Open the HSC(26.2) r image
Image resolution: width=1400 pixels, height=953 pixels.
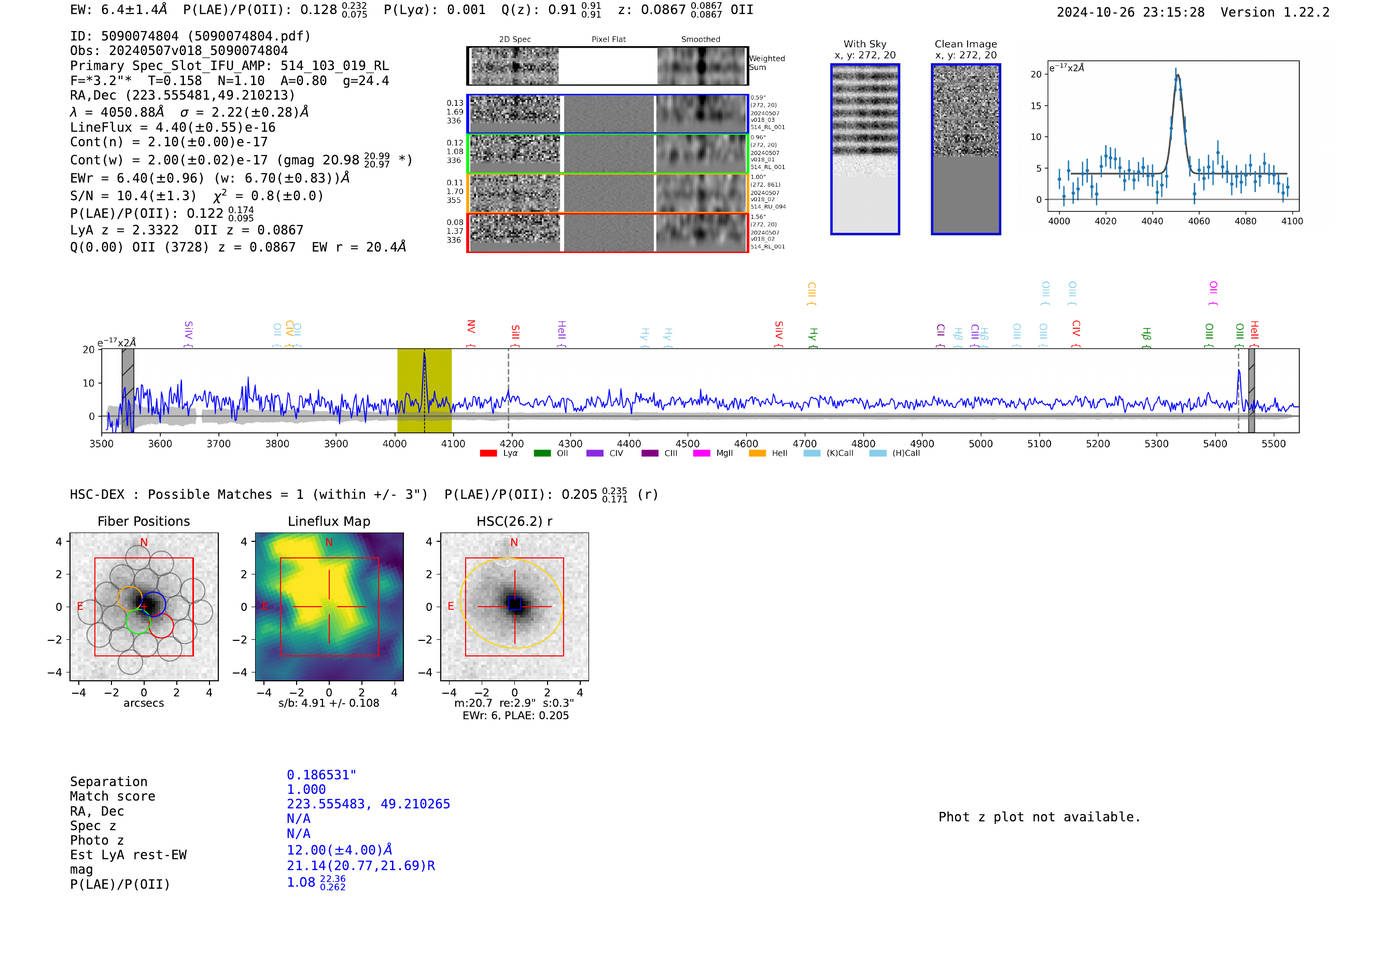(514, 607)
